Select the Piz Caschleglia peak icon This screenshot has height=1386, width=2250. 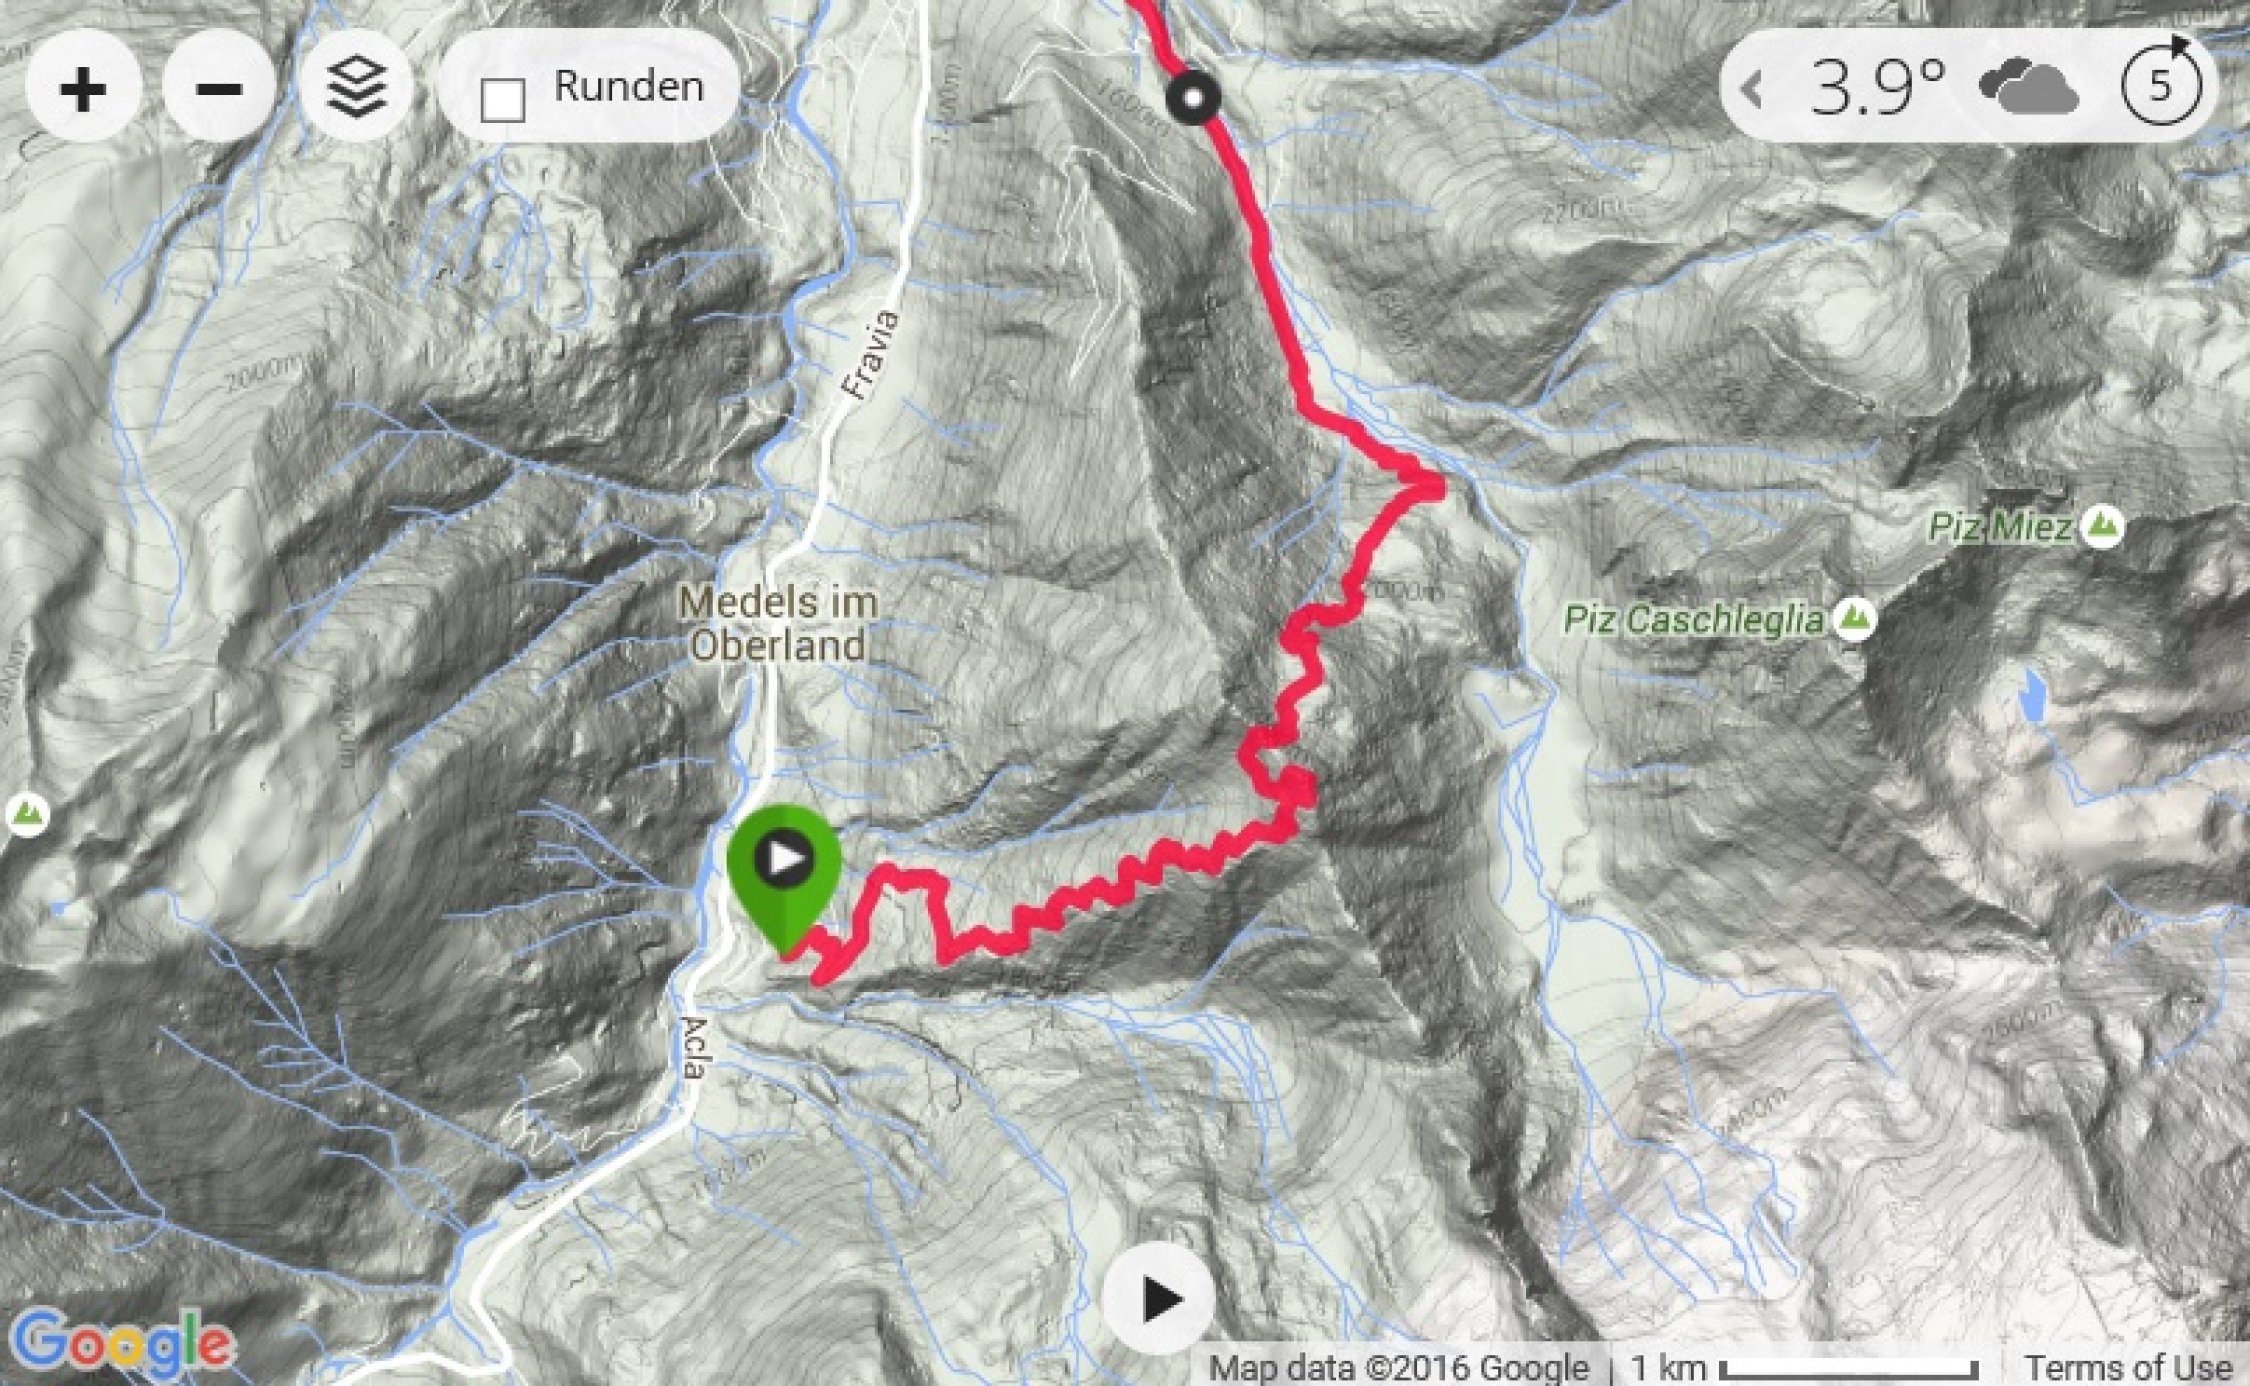[1855, 619]
